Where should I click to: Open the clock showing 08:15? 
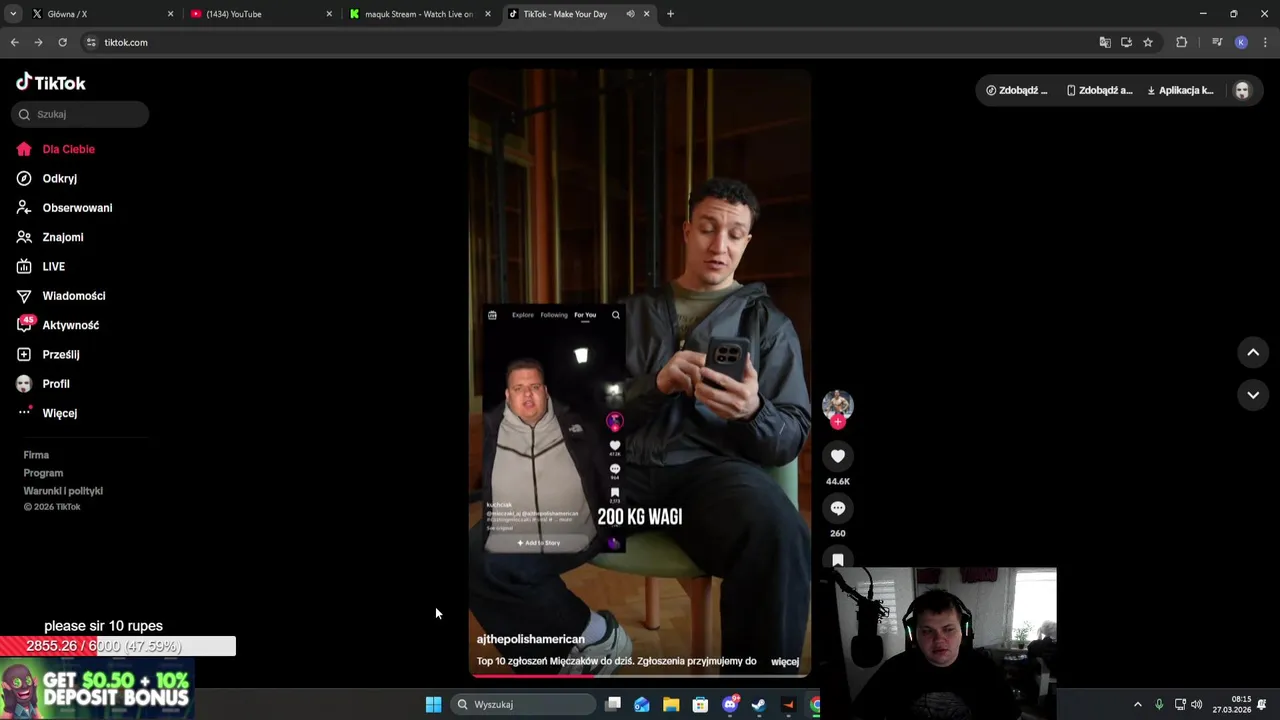[x=1232, y=704]
